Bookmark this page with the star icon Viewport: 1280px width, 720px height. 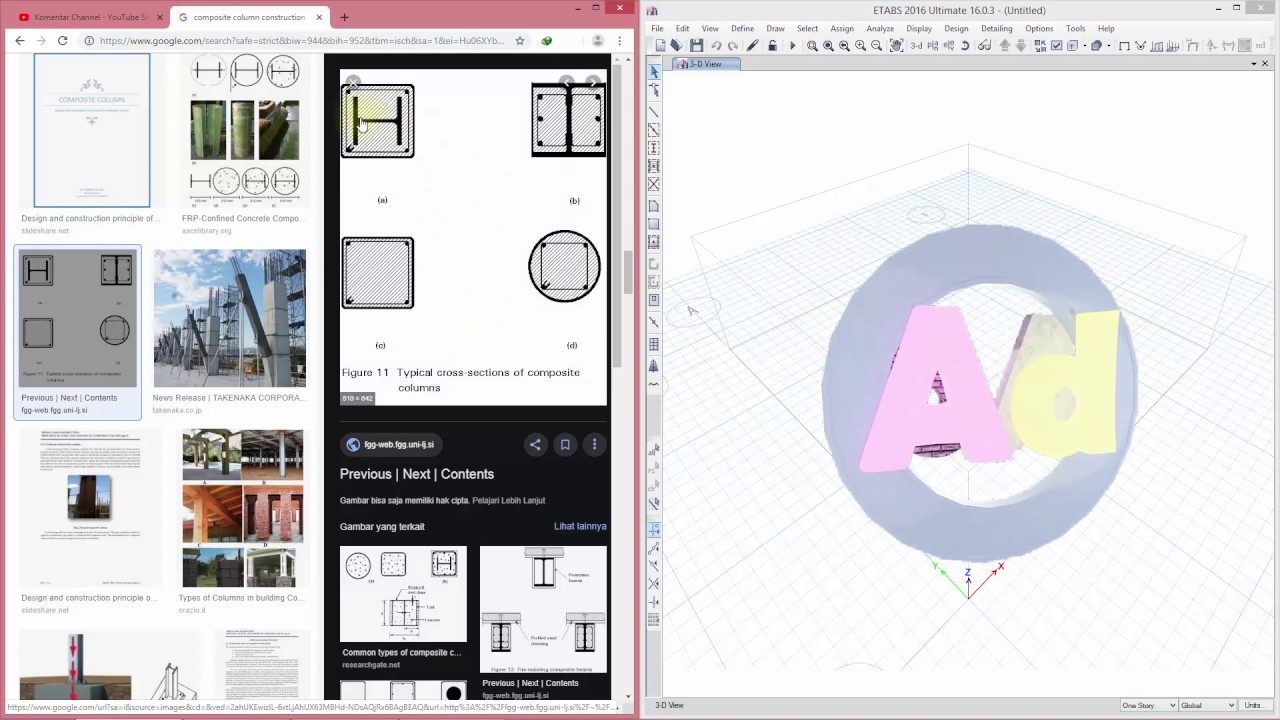[x=520, y=41]
